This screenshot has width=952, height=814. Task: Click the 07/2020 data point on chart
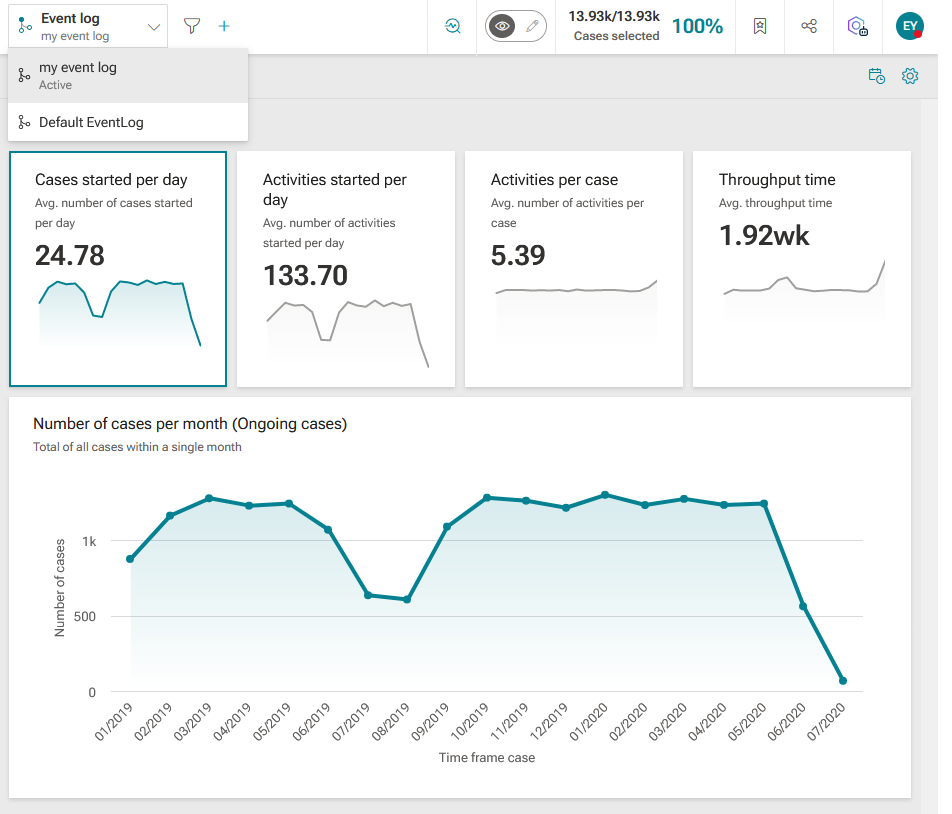pos(843,681)
